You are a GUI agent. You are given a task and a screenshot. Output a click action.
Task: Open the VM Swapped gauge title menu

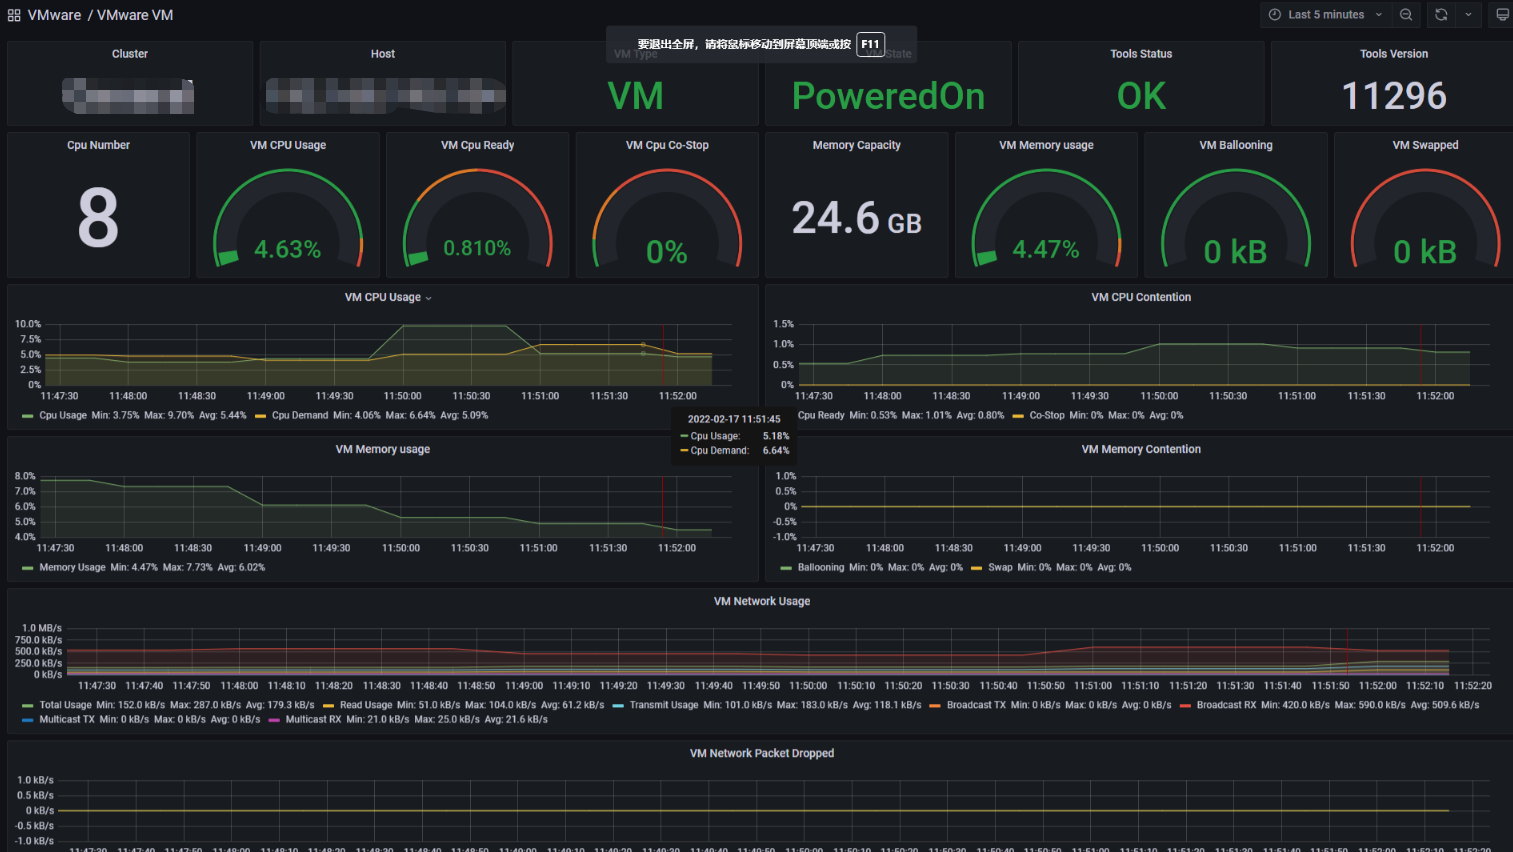[x=1425, y=145]
